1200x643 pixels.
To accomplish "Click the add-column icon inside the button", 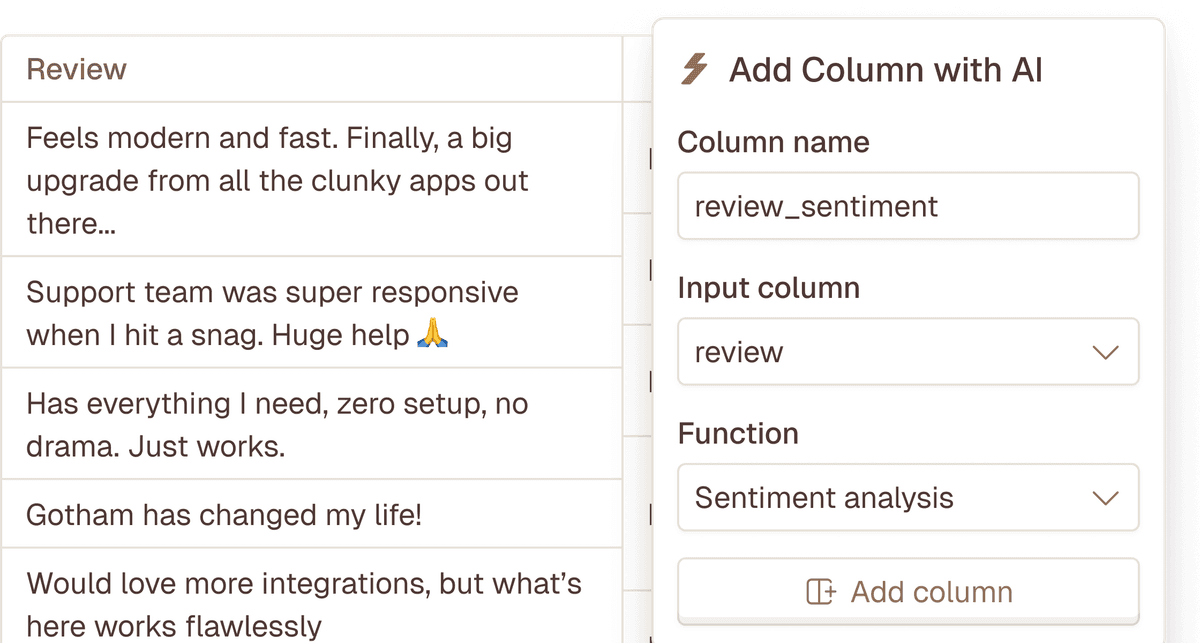I will pos(821,592).
